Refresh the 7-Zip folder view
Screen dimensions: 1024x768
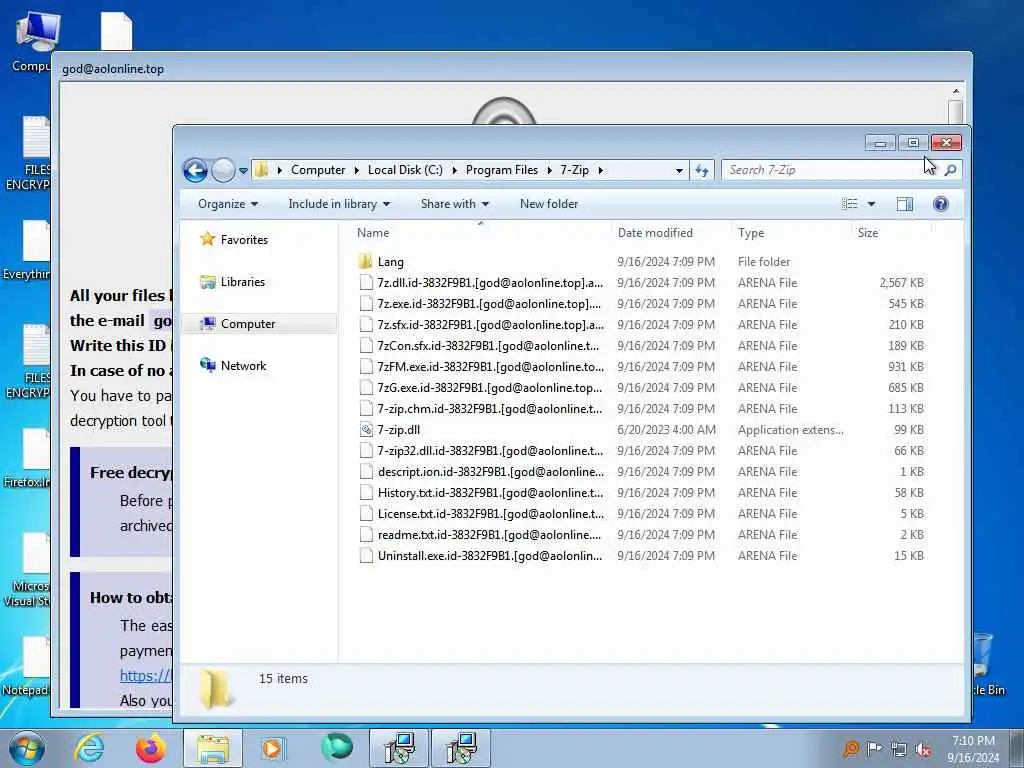tap(702, 170)
